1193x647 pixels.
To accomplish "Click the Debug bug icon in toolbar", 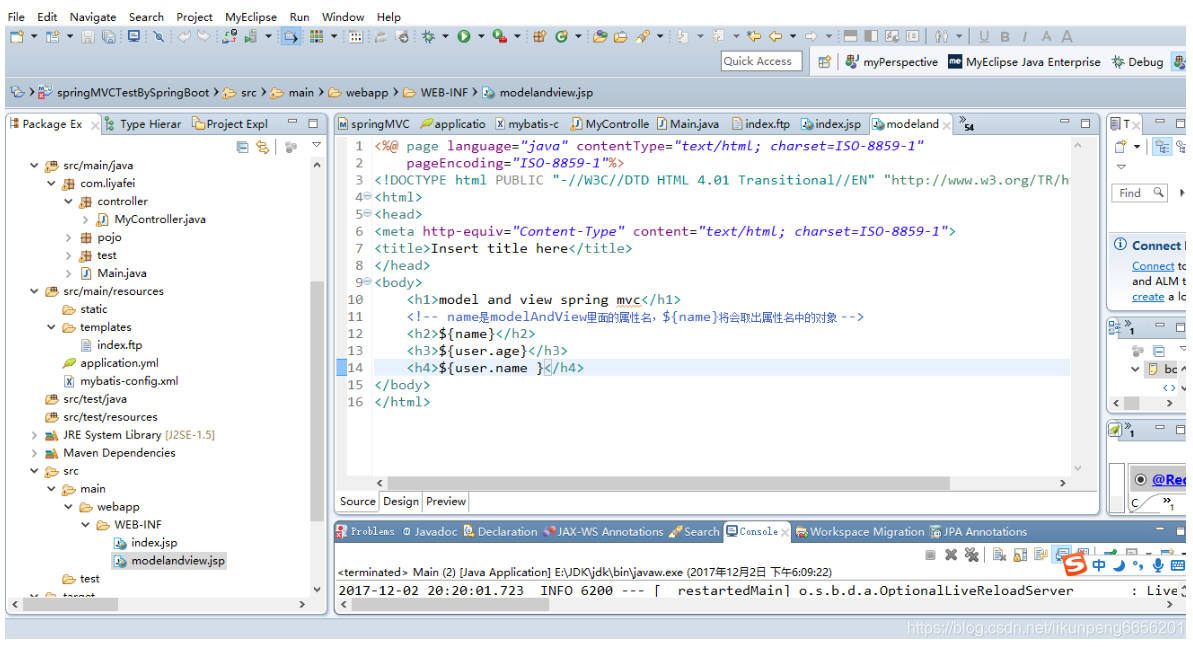I will [x=429, y=37].
